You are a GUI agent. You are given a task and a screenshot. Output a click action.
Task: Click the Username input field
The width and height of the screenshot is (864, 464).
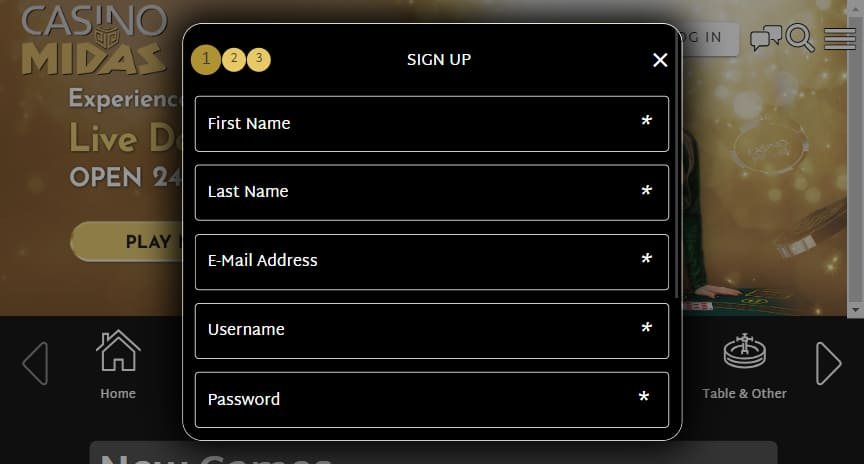432,331
